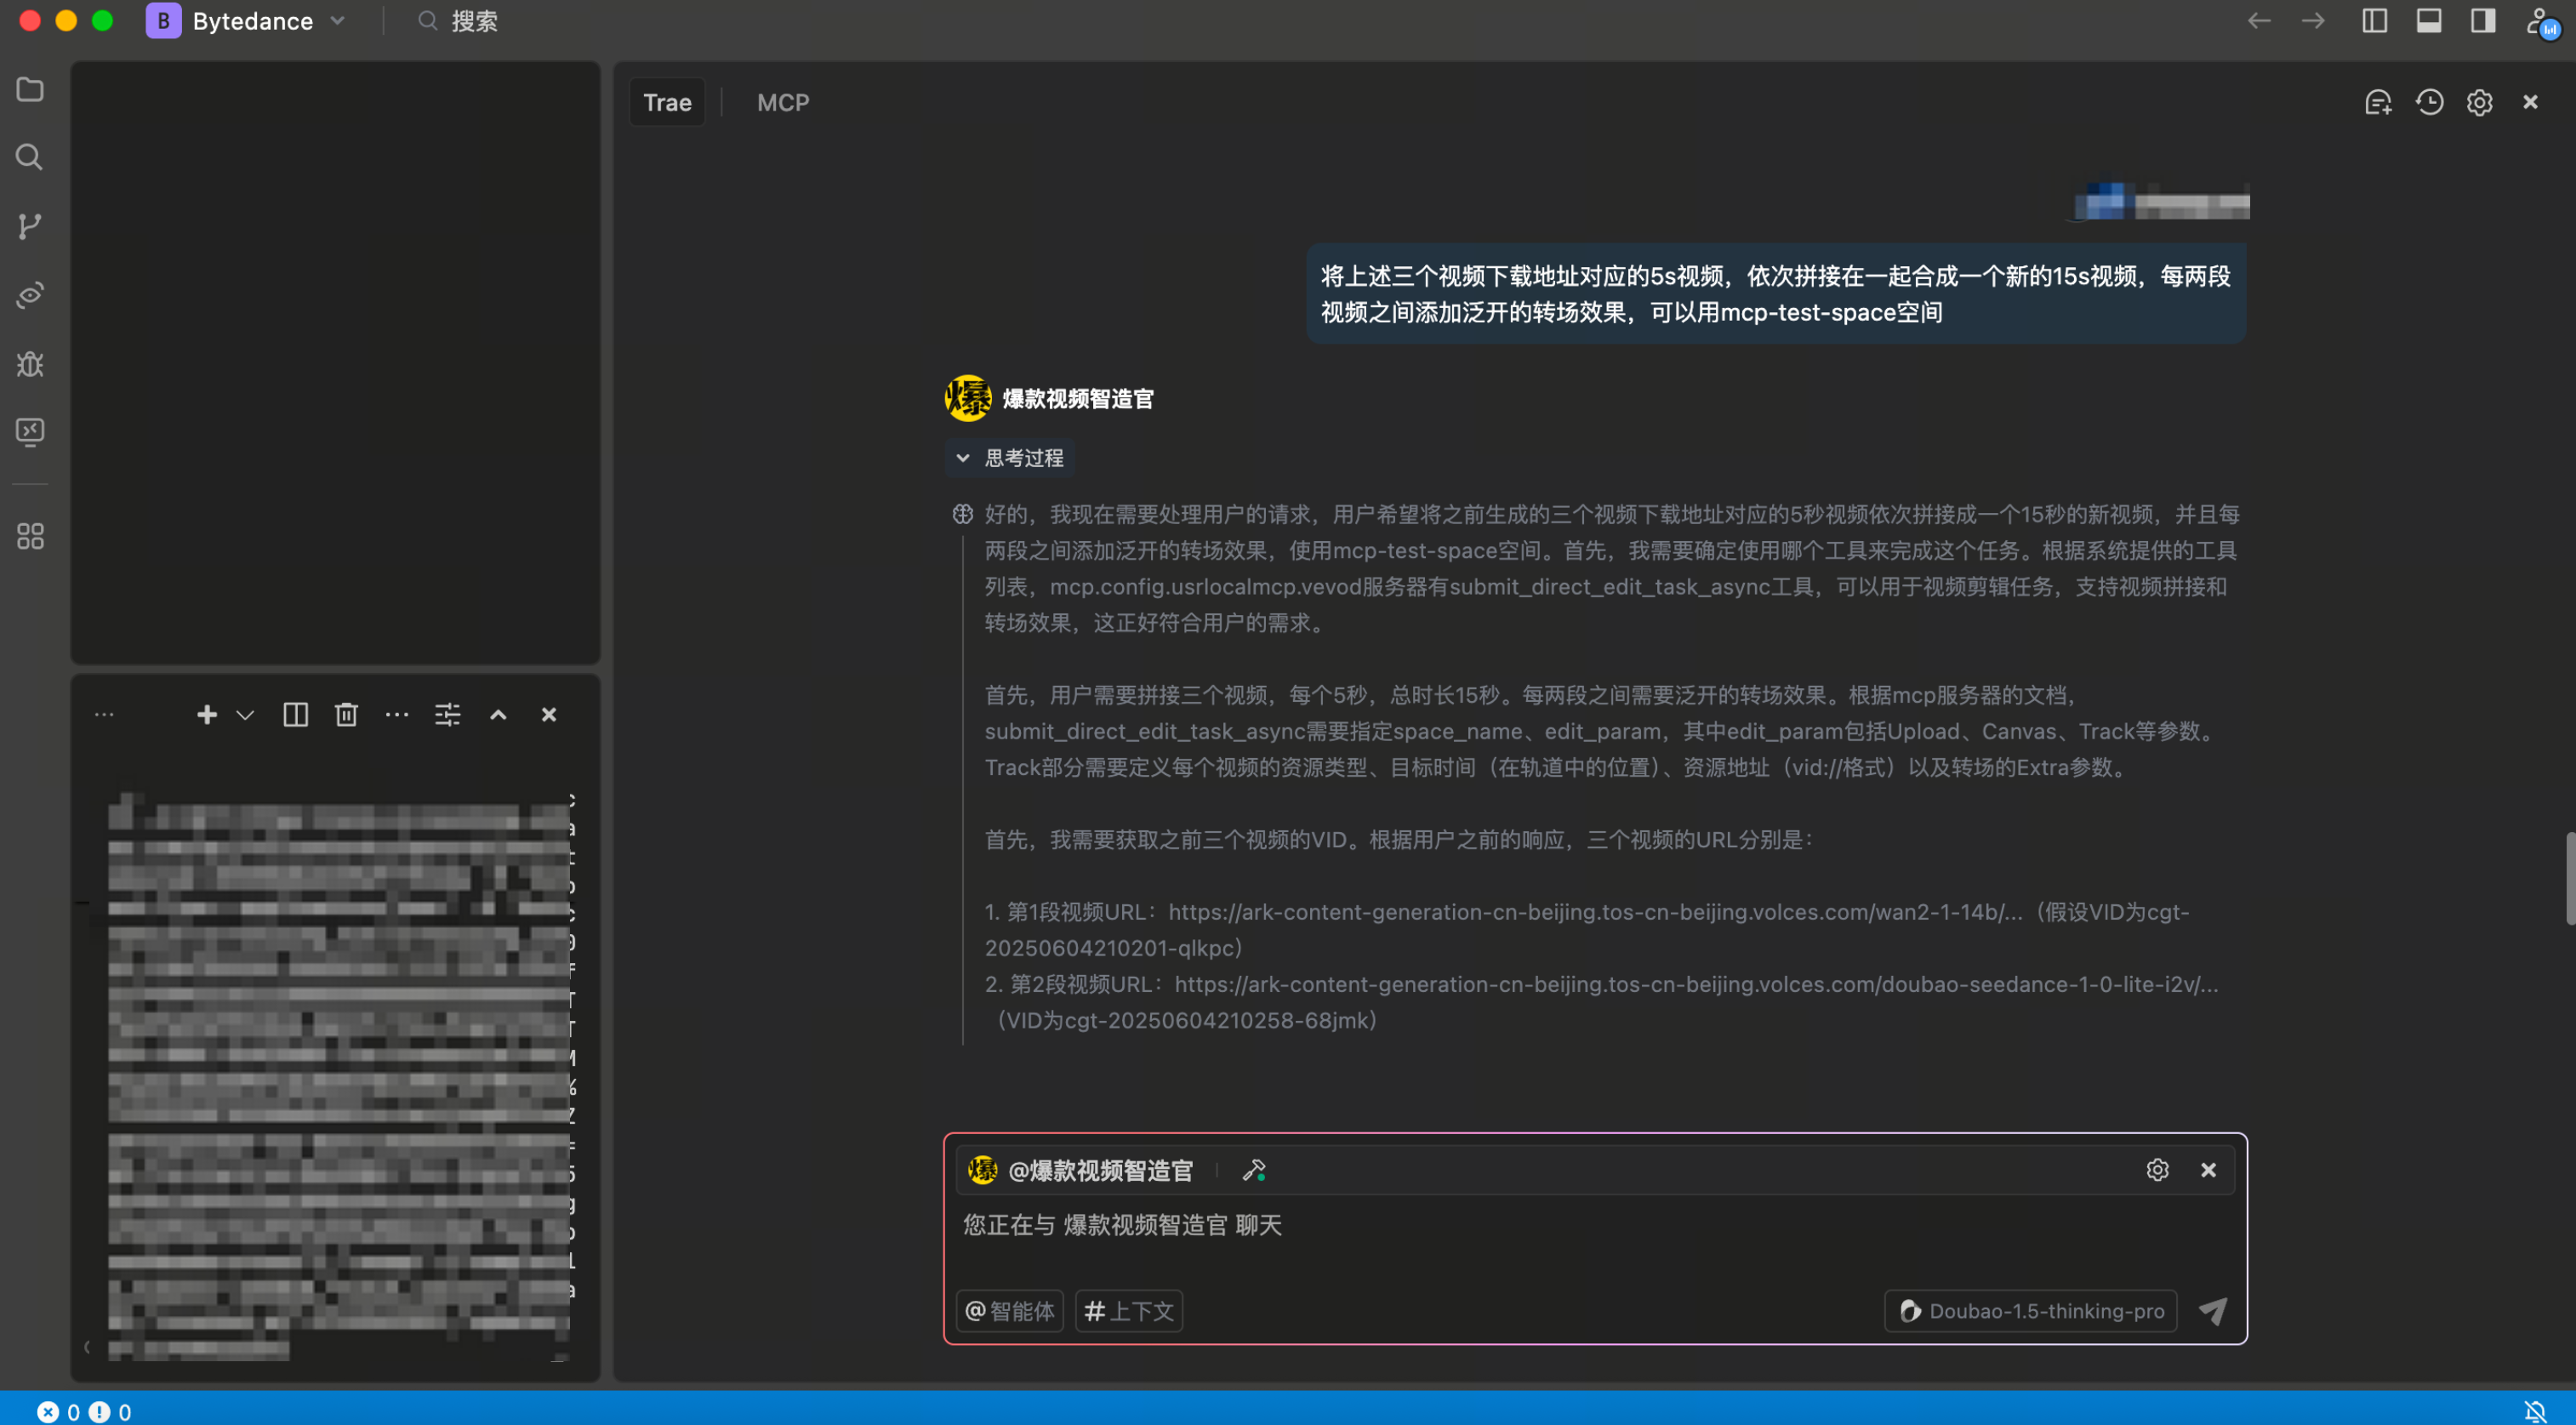Click the #上下文 button

[x=1128, y=1311]
